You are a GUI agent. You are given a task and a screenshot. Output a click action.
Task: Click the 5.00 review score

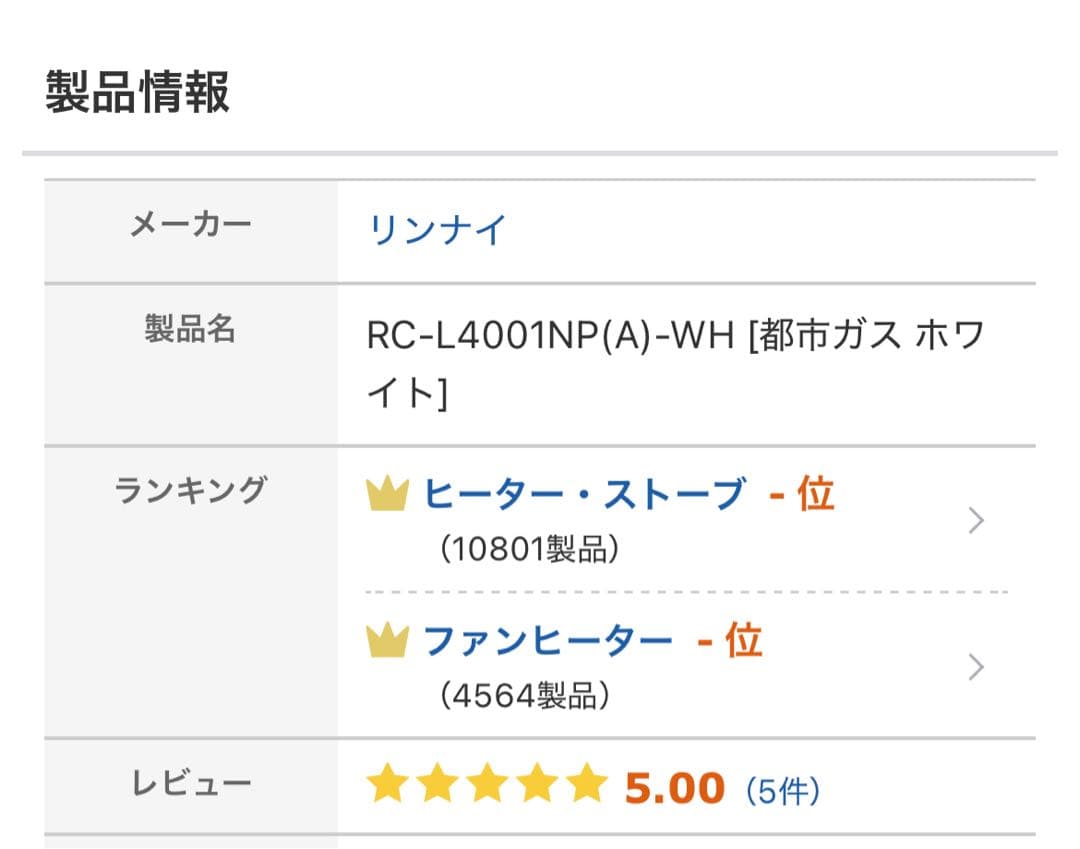(674, 788)
